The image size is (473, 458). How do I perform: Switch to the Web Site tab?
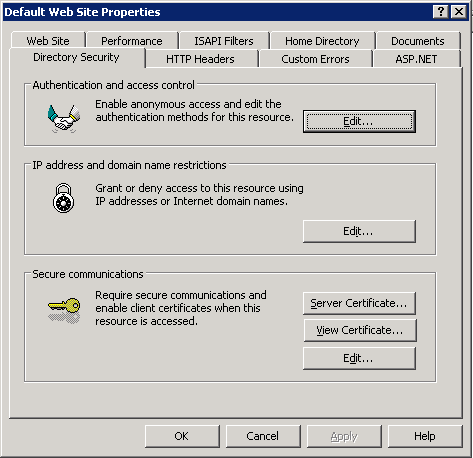48,41
